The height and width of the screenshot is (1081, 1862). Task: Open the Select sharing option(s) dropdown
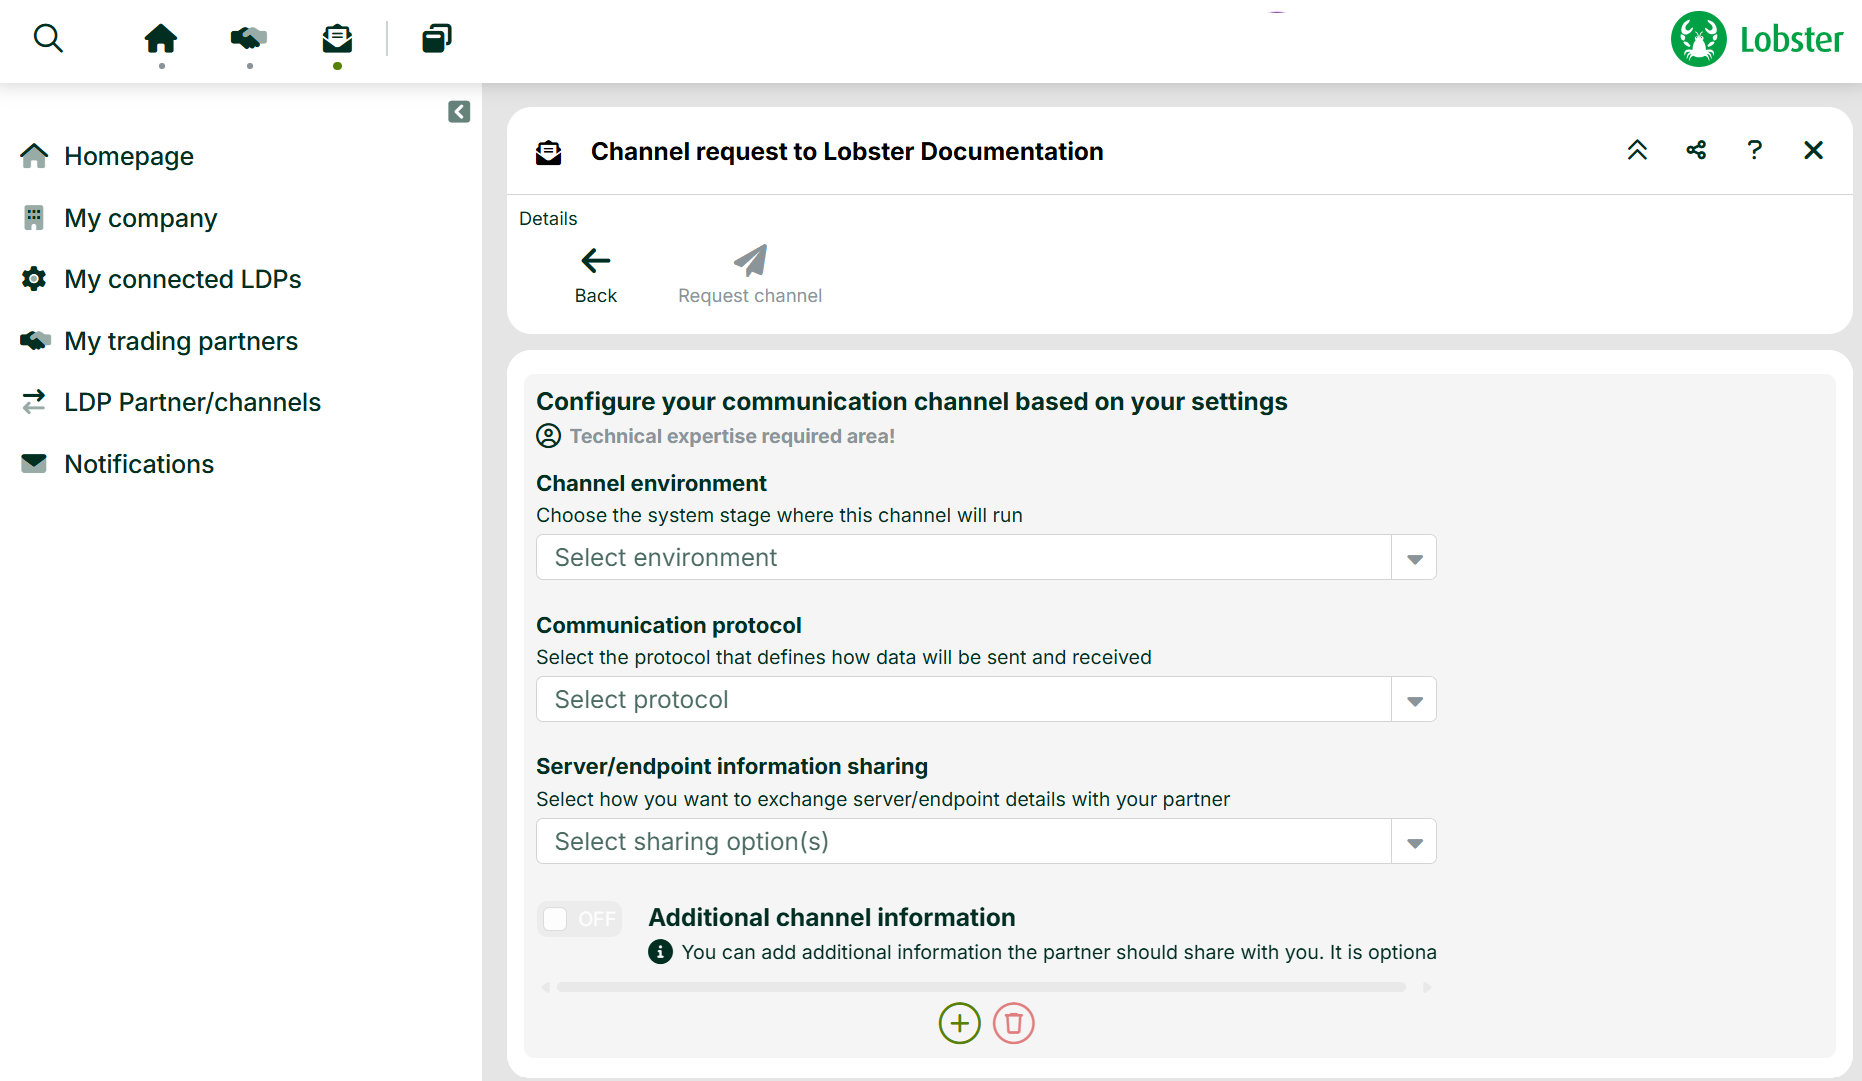point(986,841)
